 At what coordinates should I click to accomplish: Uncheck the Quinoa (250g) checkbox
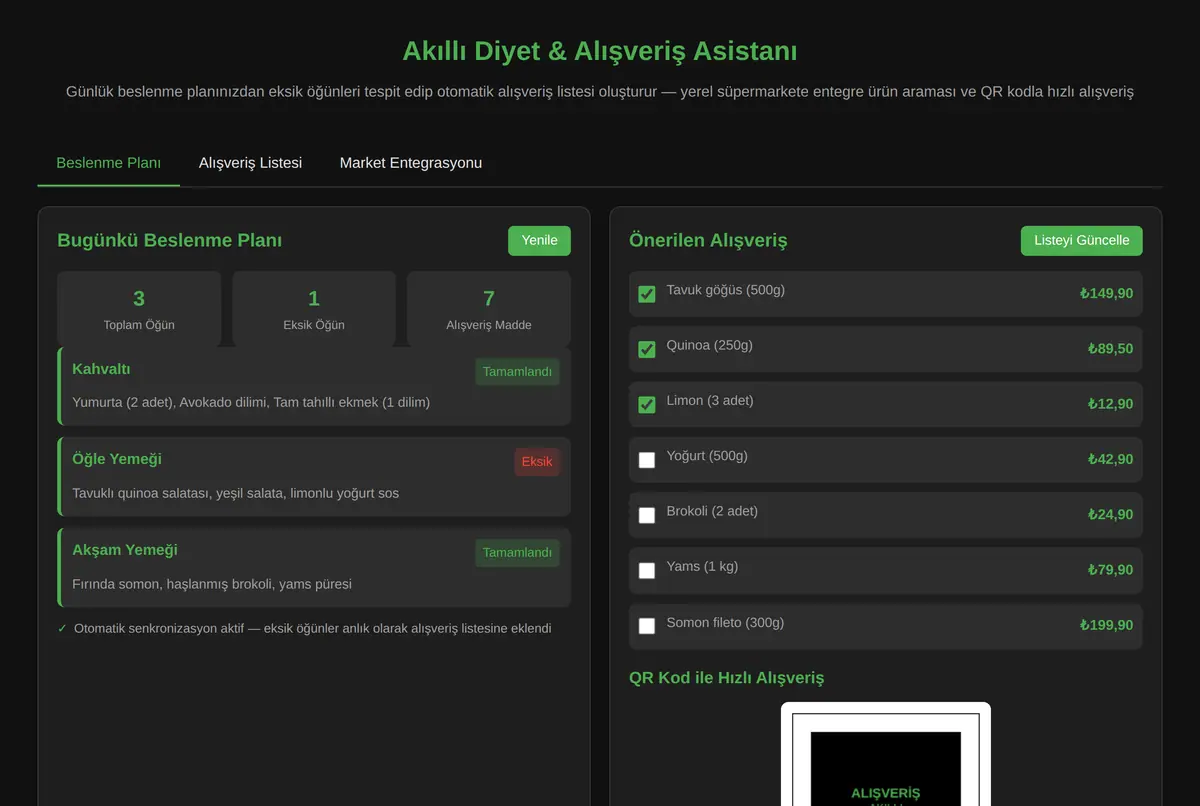647,349
